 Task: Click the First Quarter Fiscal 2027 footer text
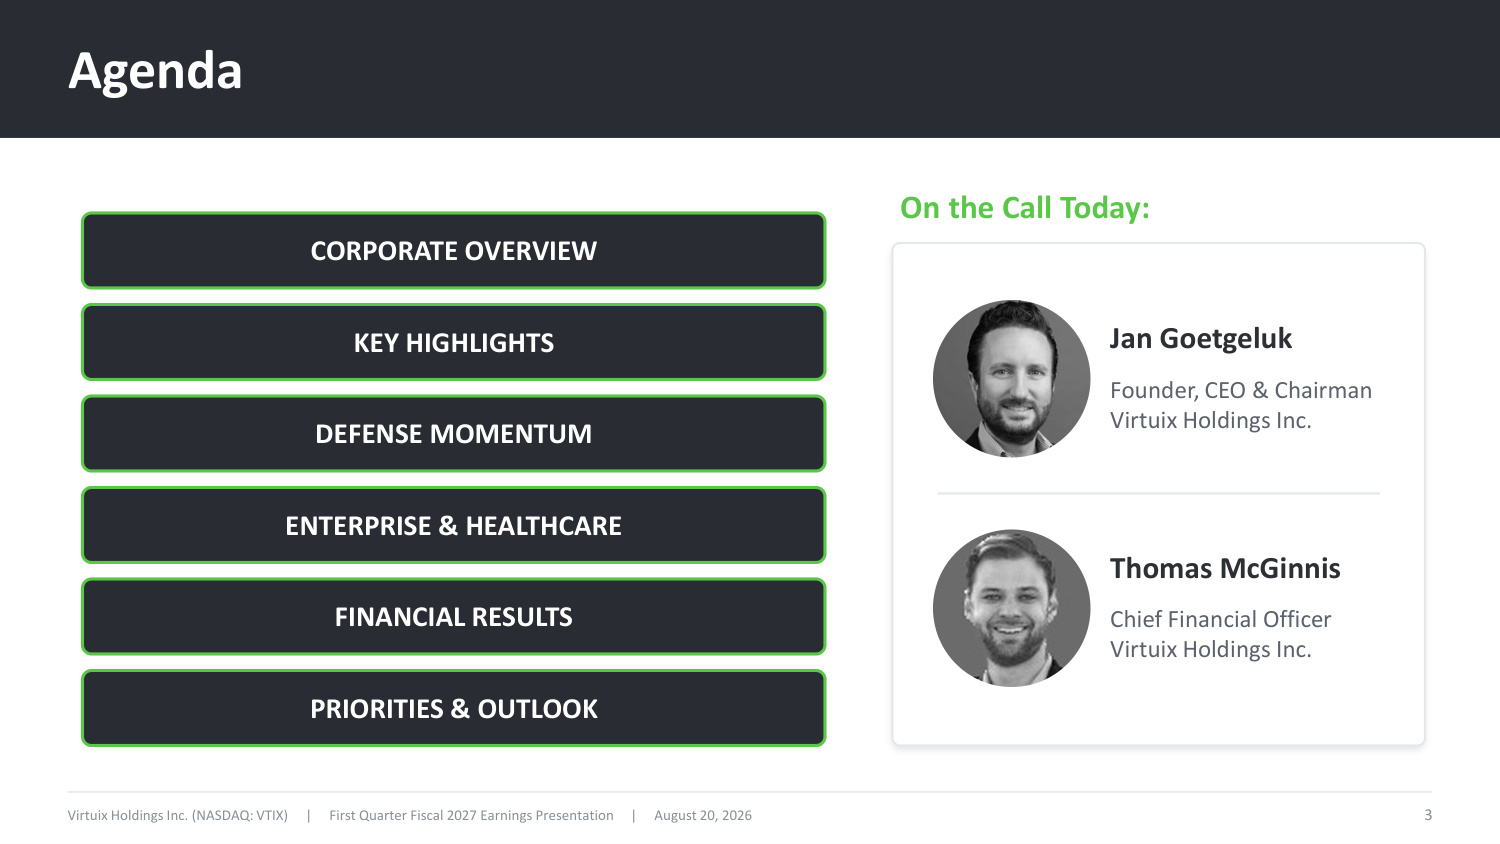[x=471, y=815]
